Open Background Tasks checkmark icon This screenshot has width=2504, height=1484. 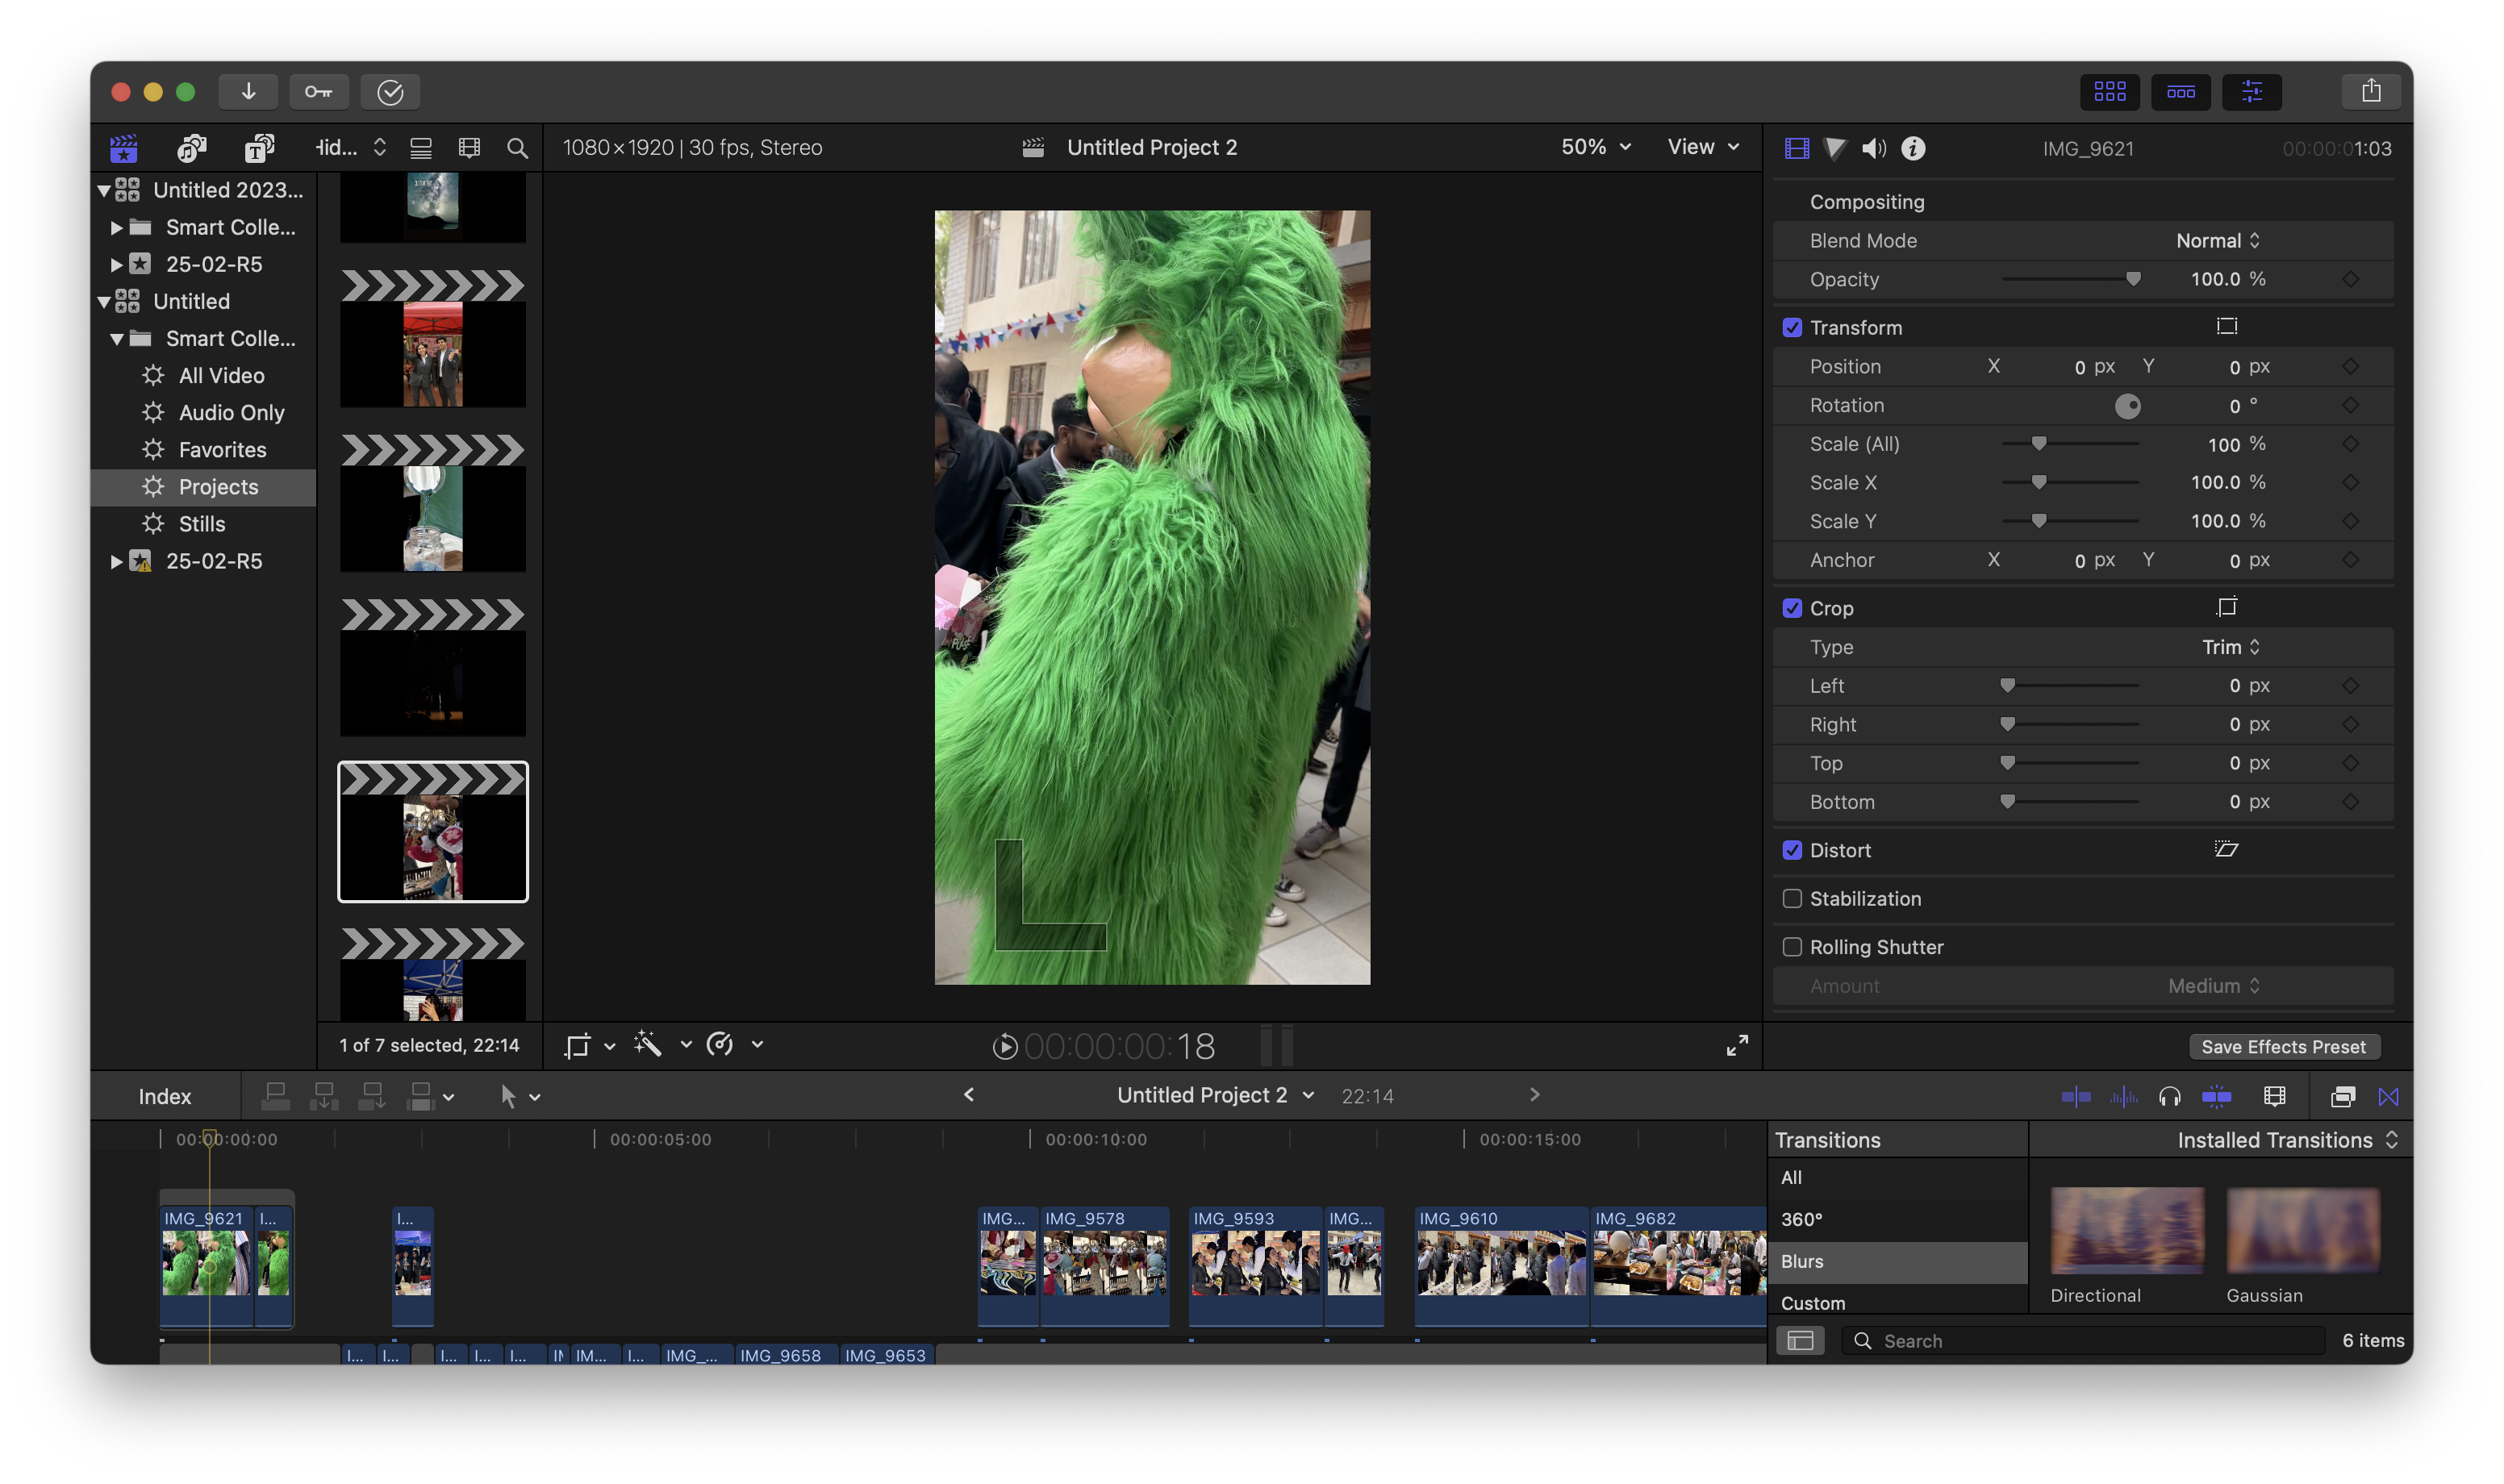click(390, 92)
